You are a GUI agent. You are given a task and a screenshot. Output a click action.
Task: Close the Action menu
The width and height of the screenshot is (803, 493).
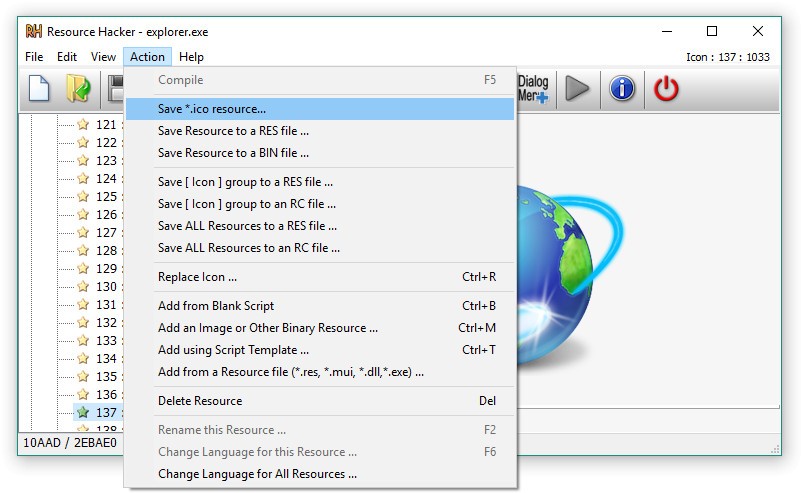tap(147, 57)
